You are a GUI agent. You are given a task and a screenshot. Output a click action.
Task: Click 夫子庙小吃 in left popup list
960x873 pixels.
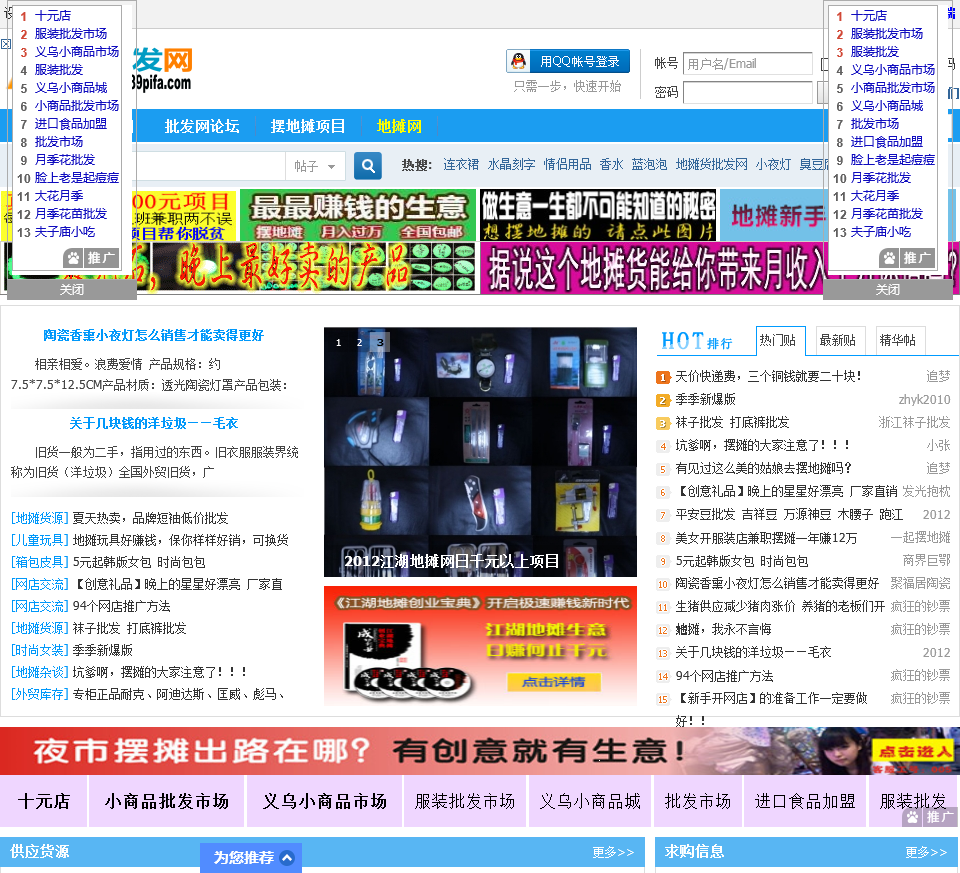click(64, 232)
